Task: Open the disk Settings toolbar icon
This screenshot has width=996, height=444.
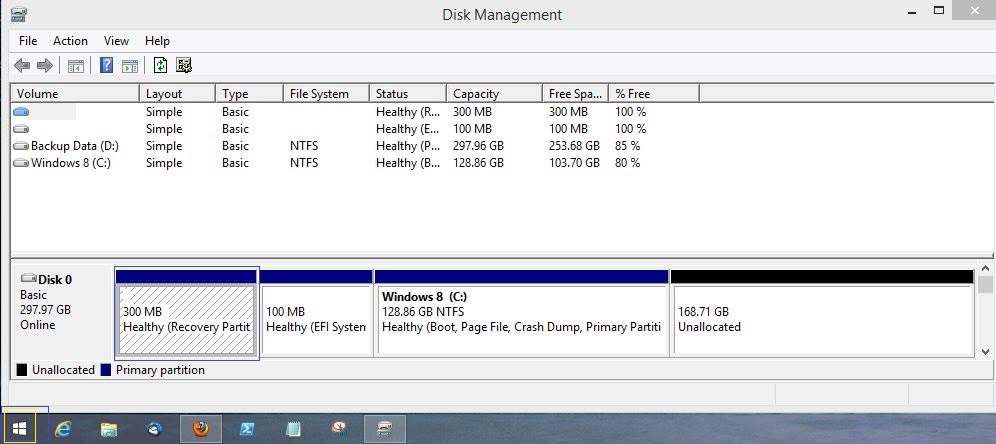Action: pyautogui.click(x=184, y=65)
